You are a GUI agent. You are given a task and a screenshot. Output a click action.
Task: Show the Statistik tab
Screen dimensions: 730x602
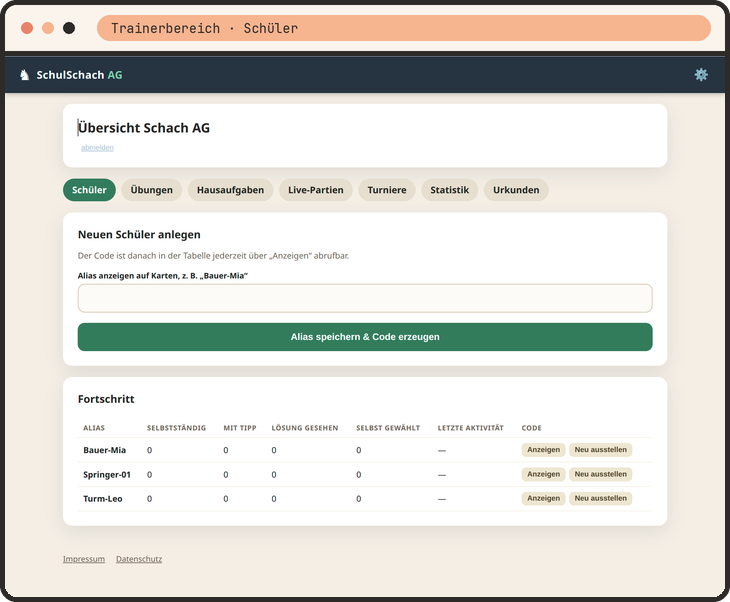[x=449, y=190]
